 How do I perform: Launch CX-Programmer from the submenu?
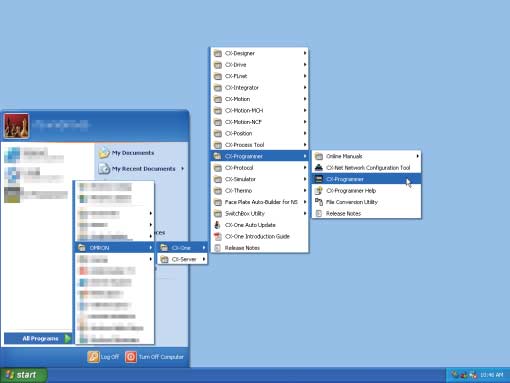pos(366,179)
